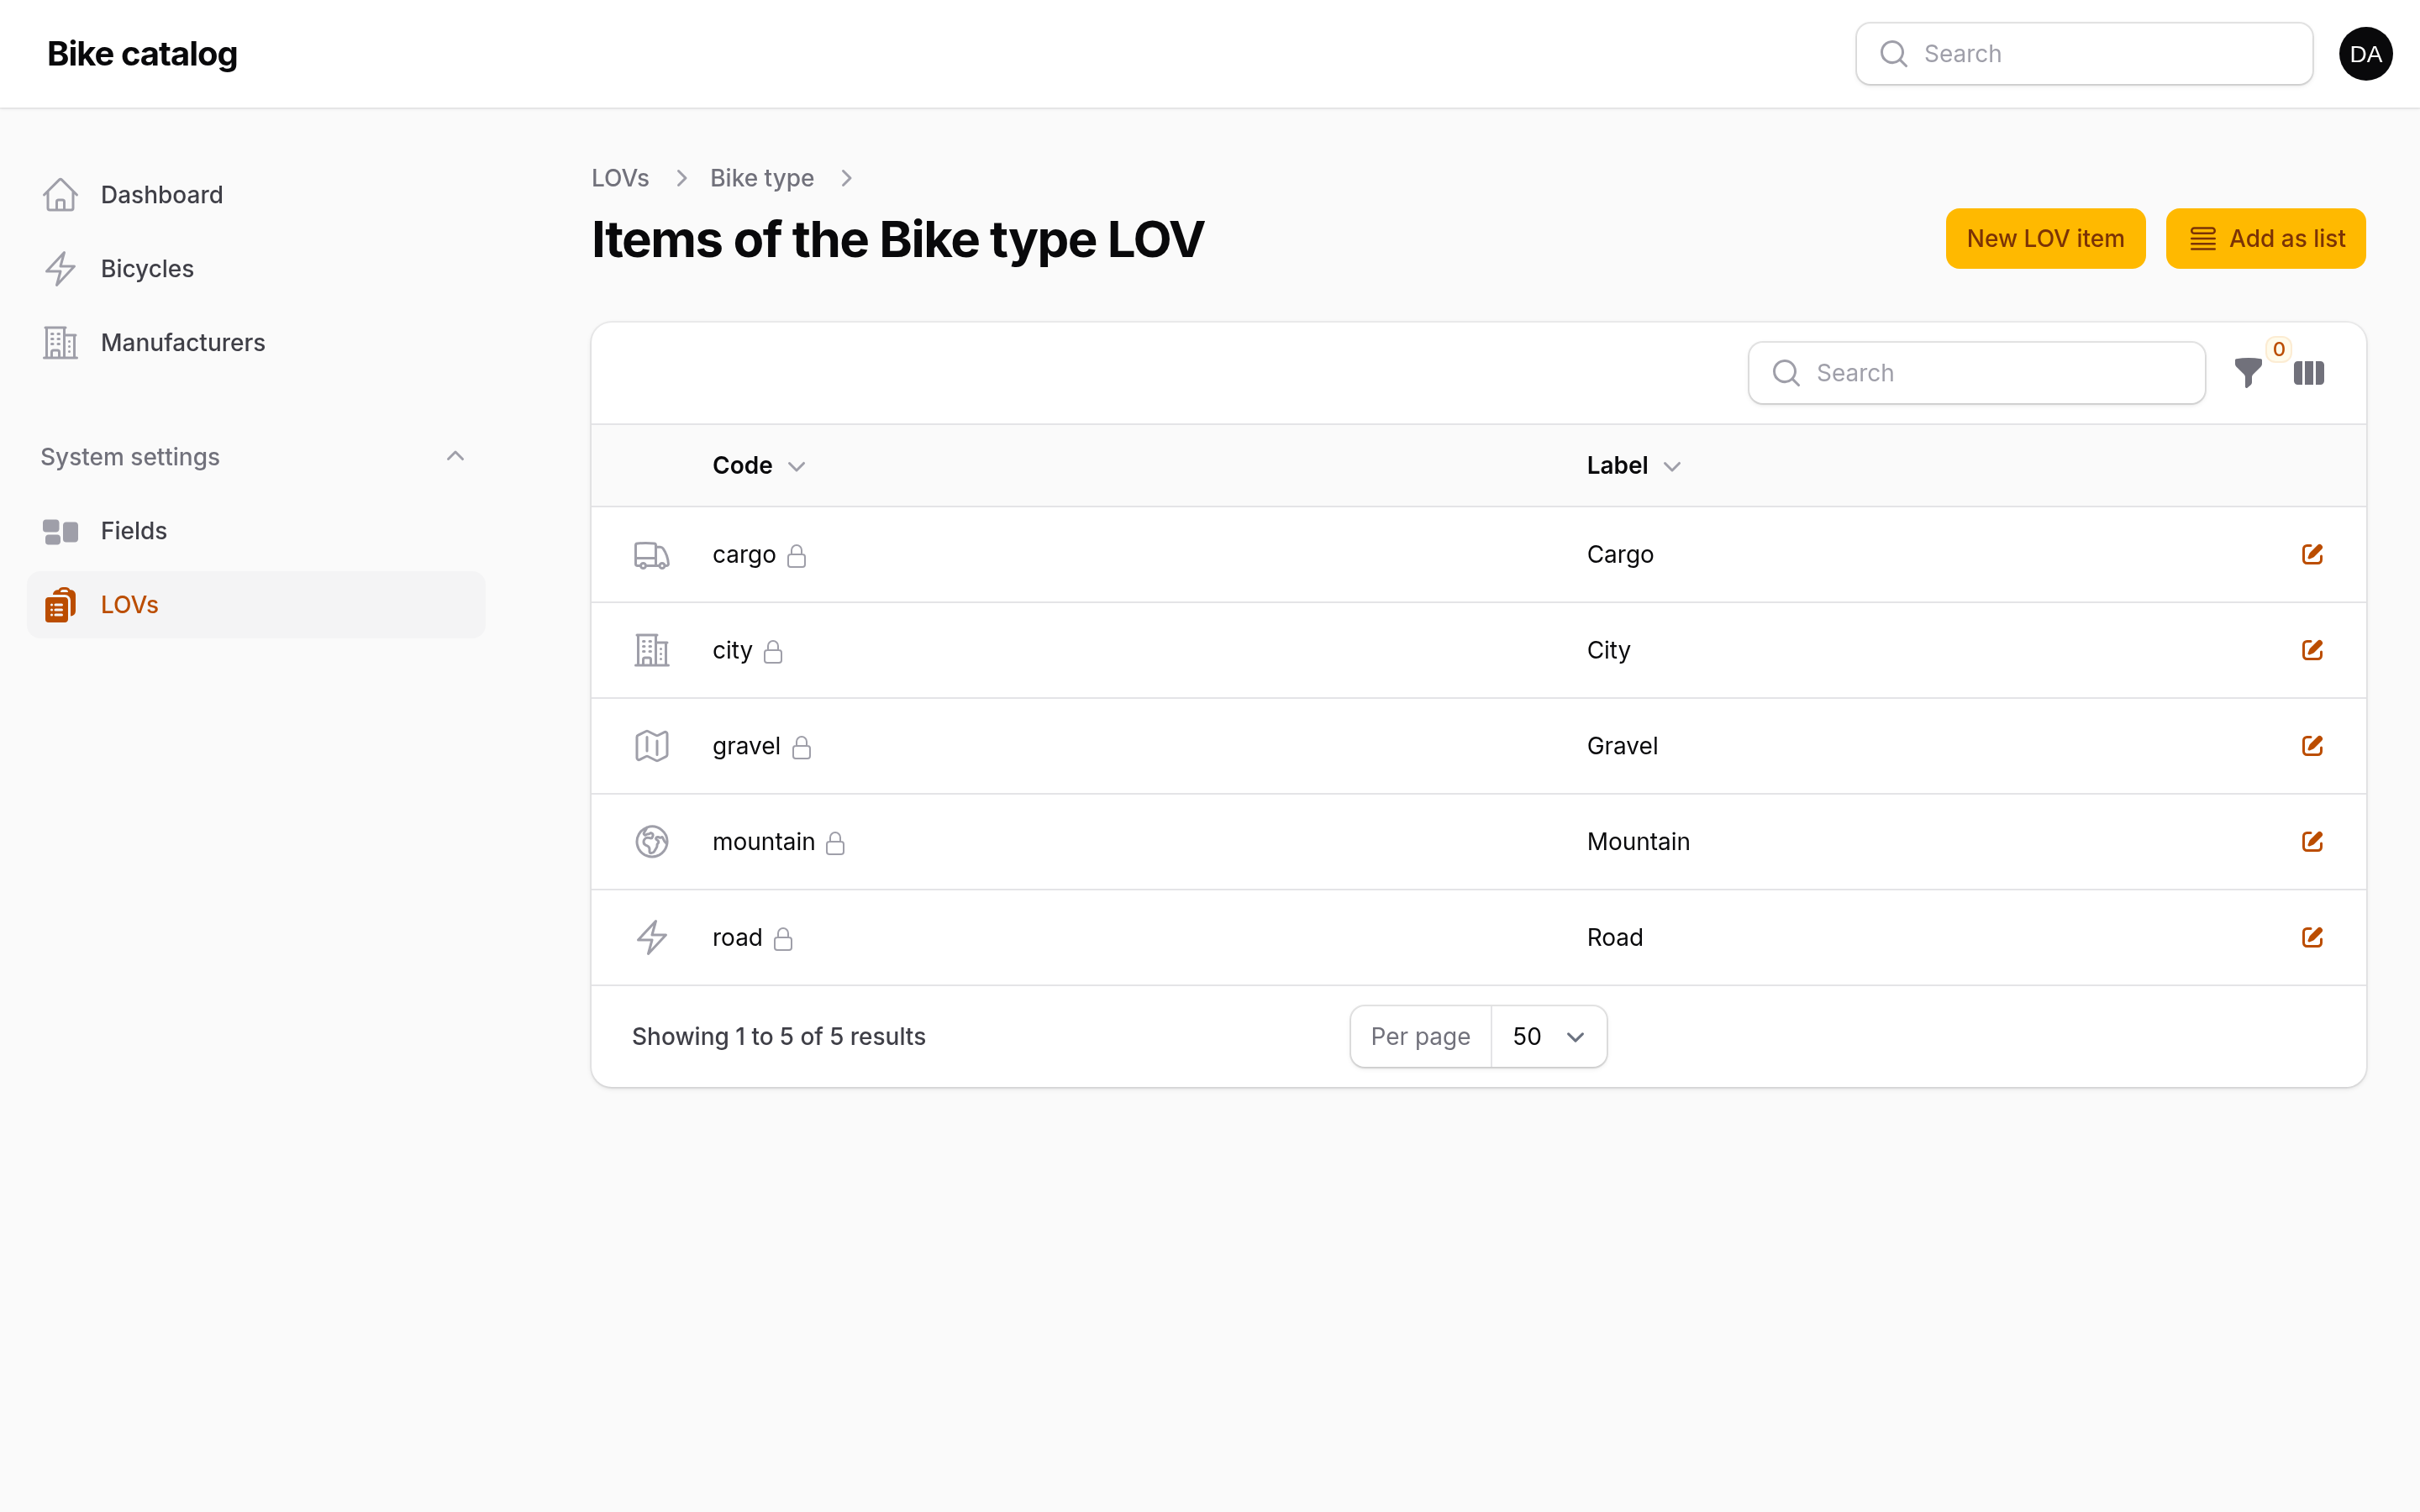
Task: Click the lock icon next to cargo
Action: coord(796,556)
